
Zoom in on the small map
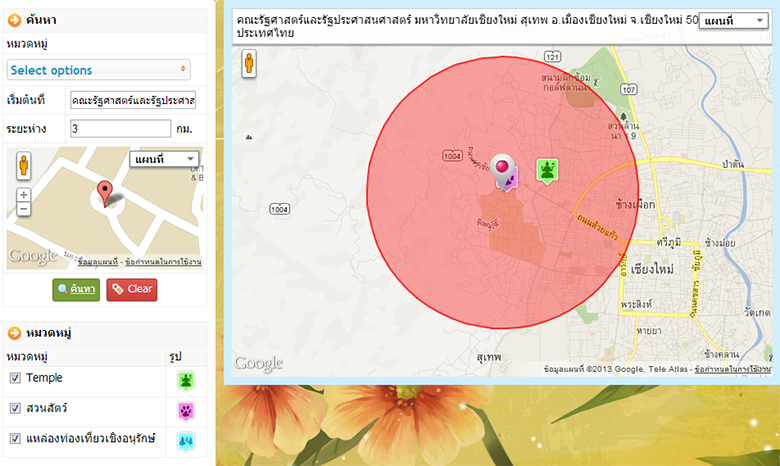(23, 194)
